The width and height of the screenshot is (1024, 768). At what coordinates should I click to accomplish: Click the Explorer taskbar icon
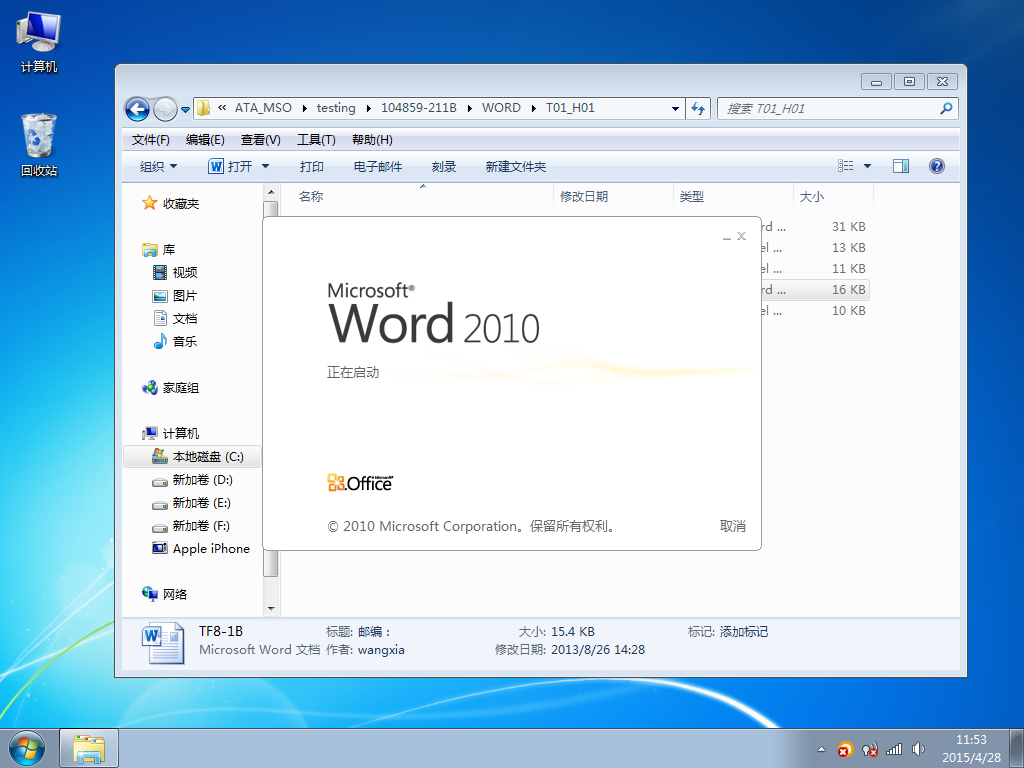coord(89,748)
